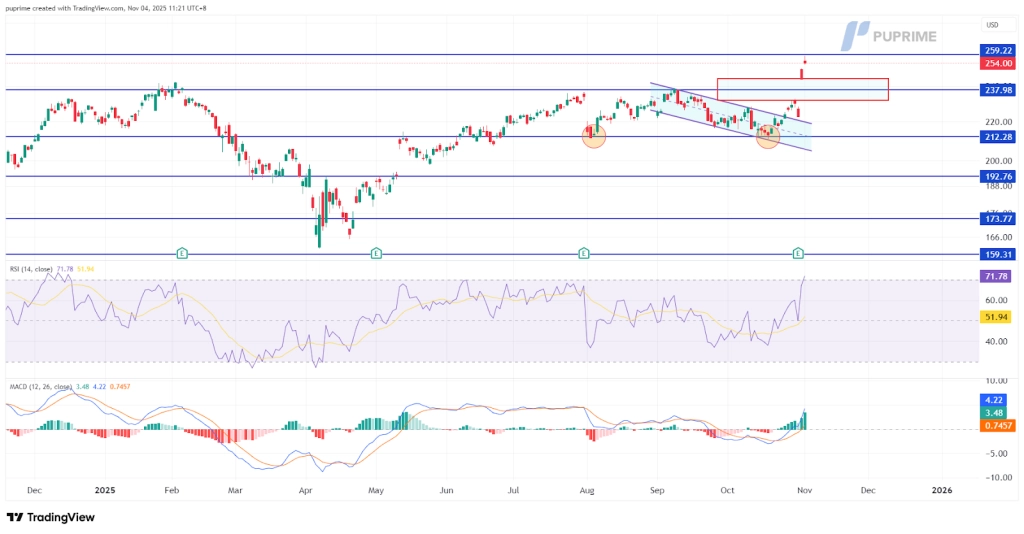Click the Feb label on the time axis

(172, 490)
